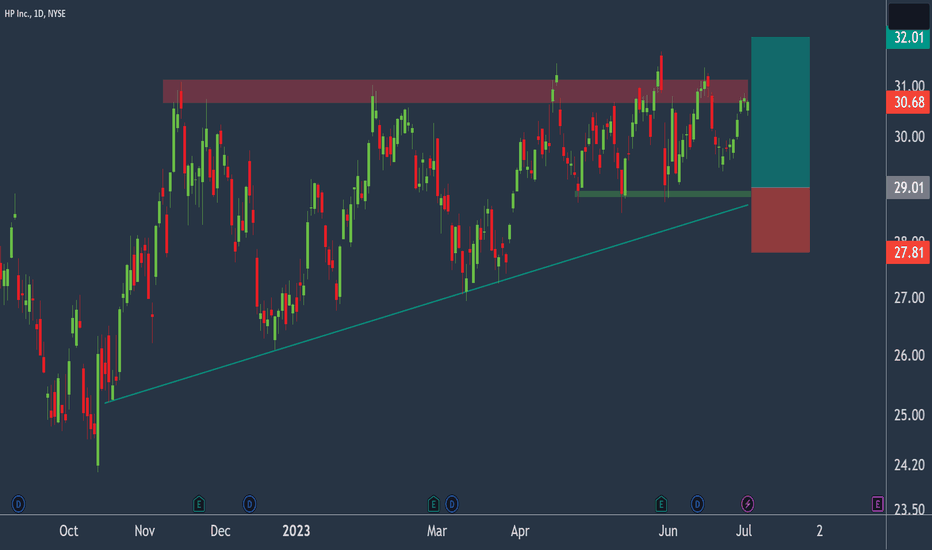
Task: Select the teal ascending trendline
Action: pos(426,304)
